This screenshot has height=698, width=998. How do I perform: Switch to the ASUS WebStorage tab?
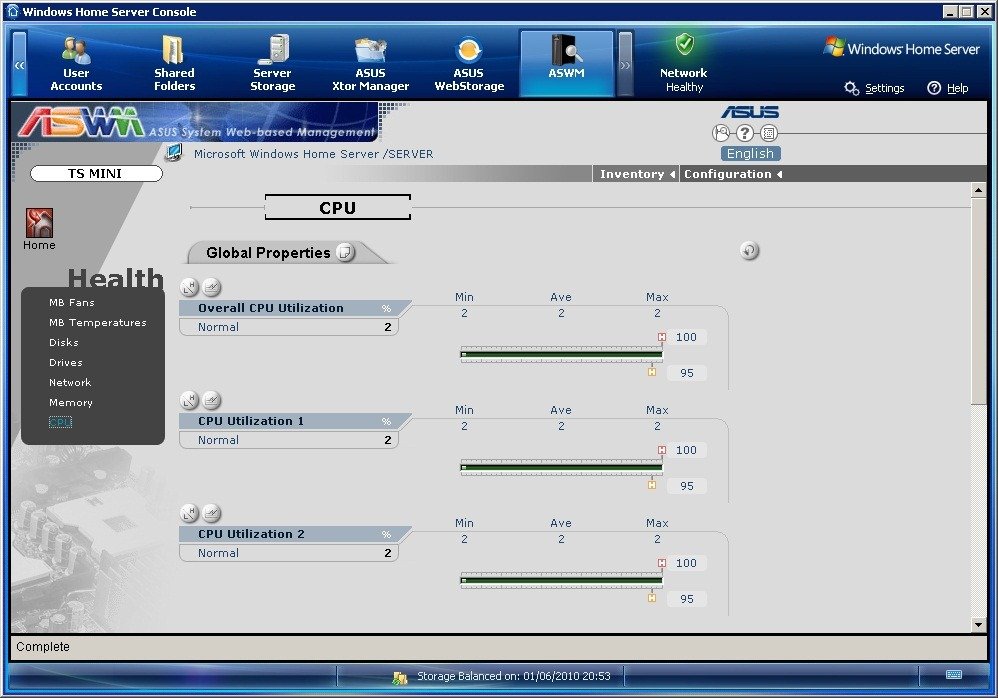tap(469, 64)
